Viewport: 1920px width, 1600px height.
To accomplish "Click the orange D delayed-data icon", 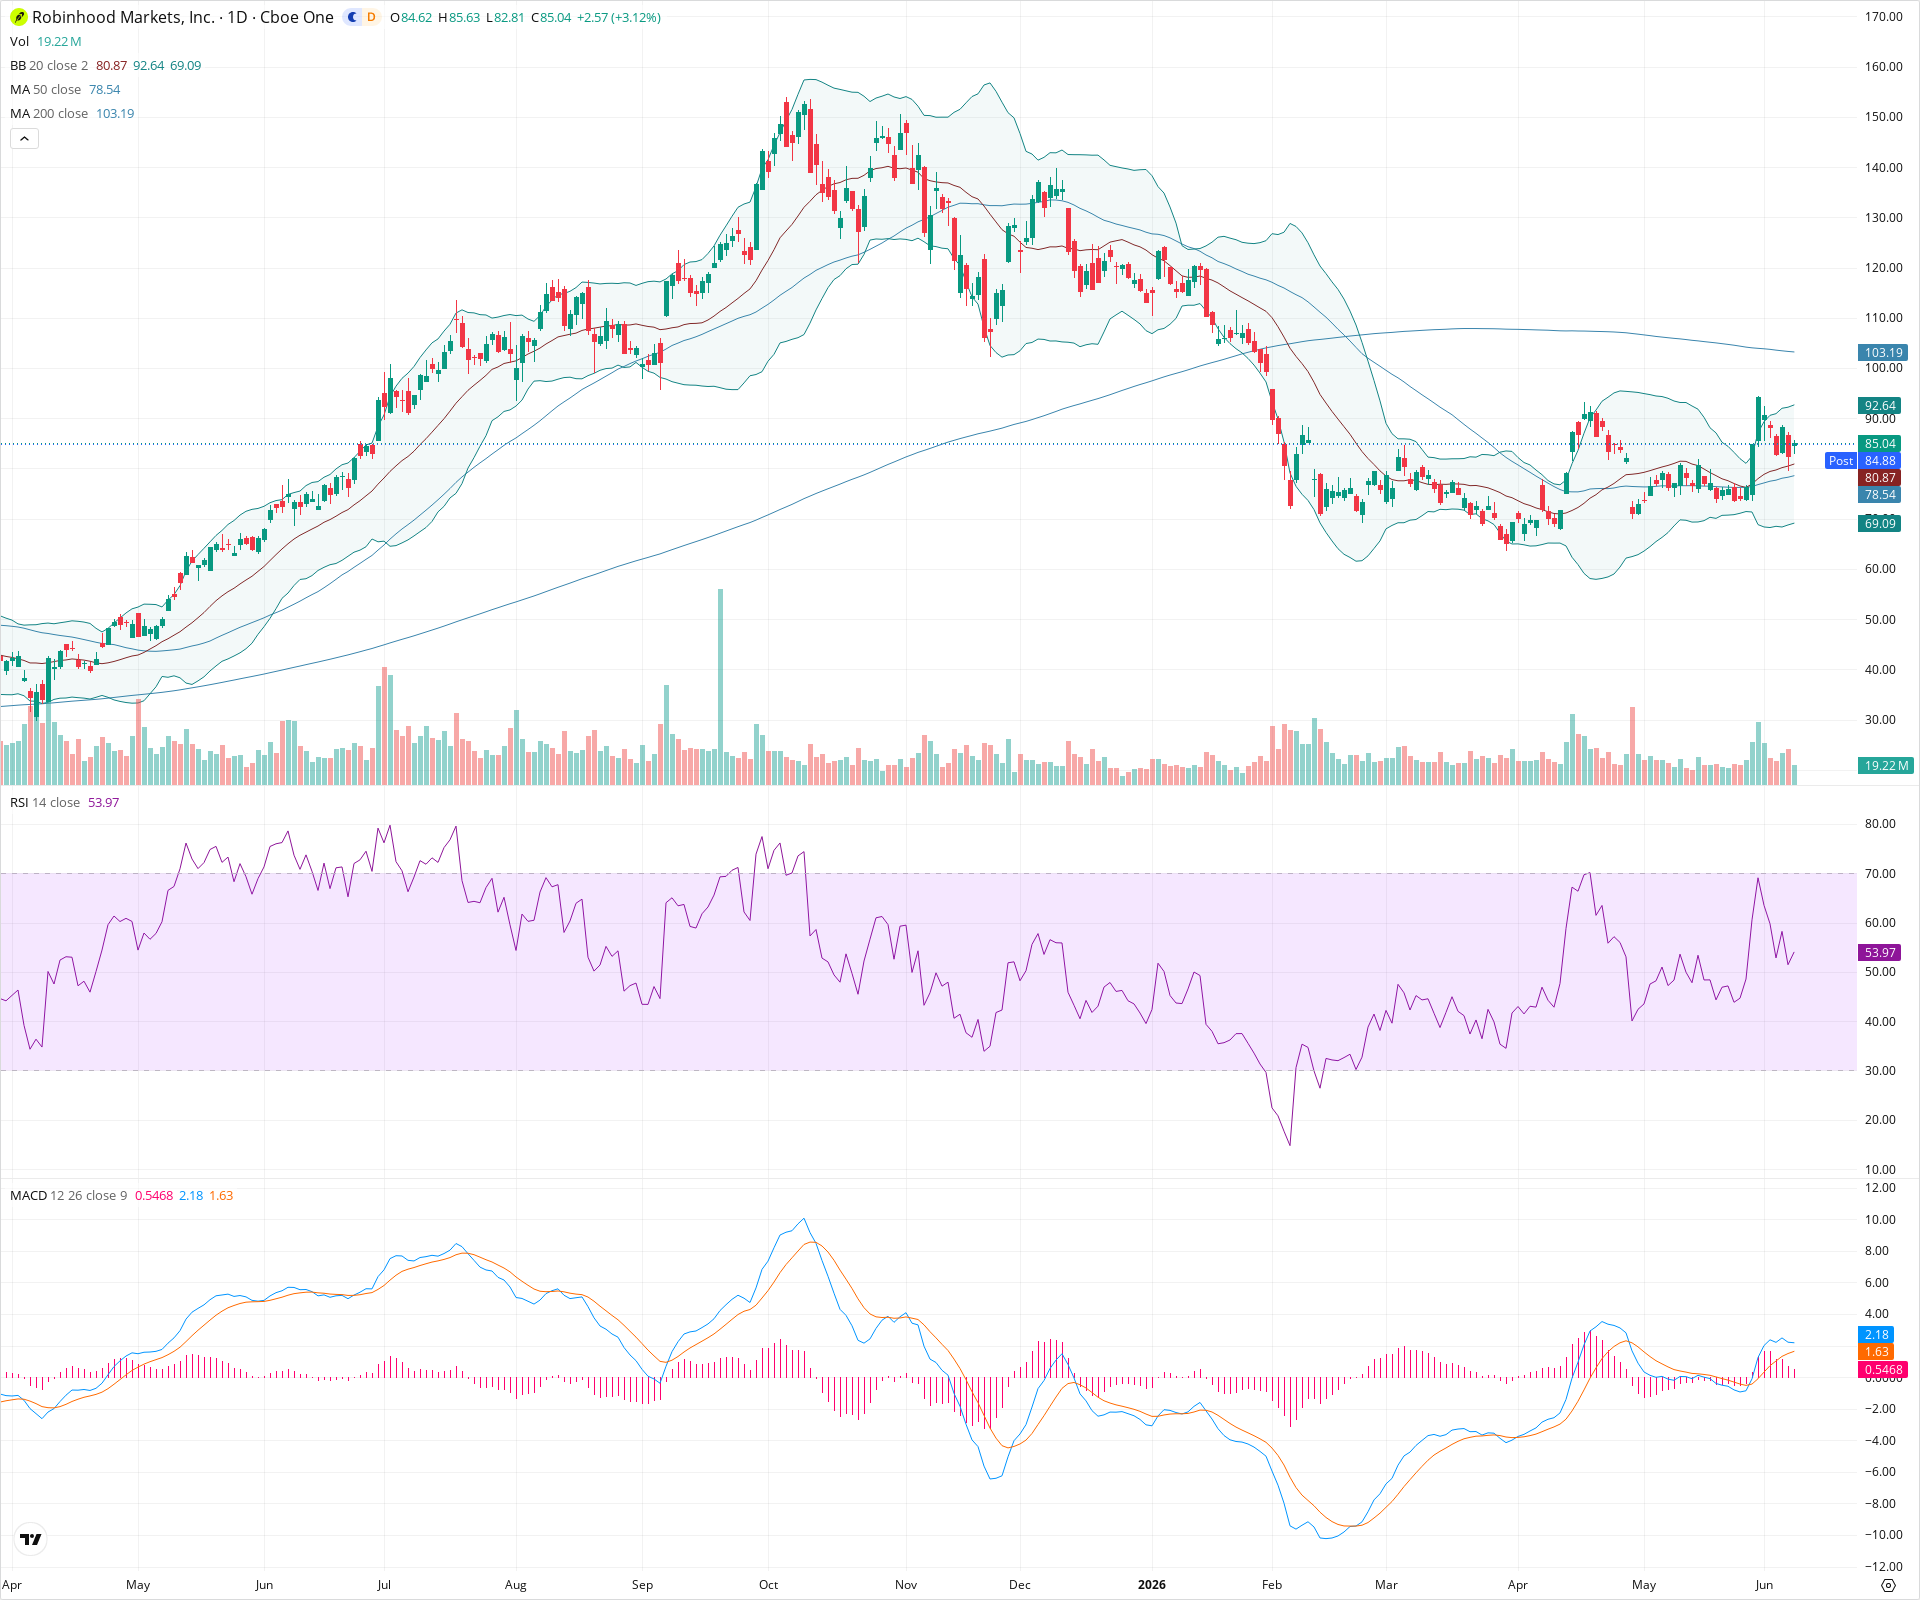I will point(371,17).
